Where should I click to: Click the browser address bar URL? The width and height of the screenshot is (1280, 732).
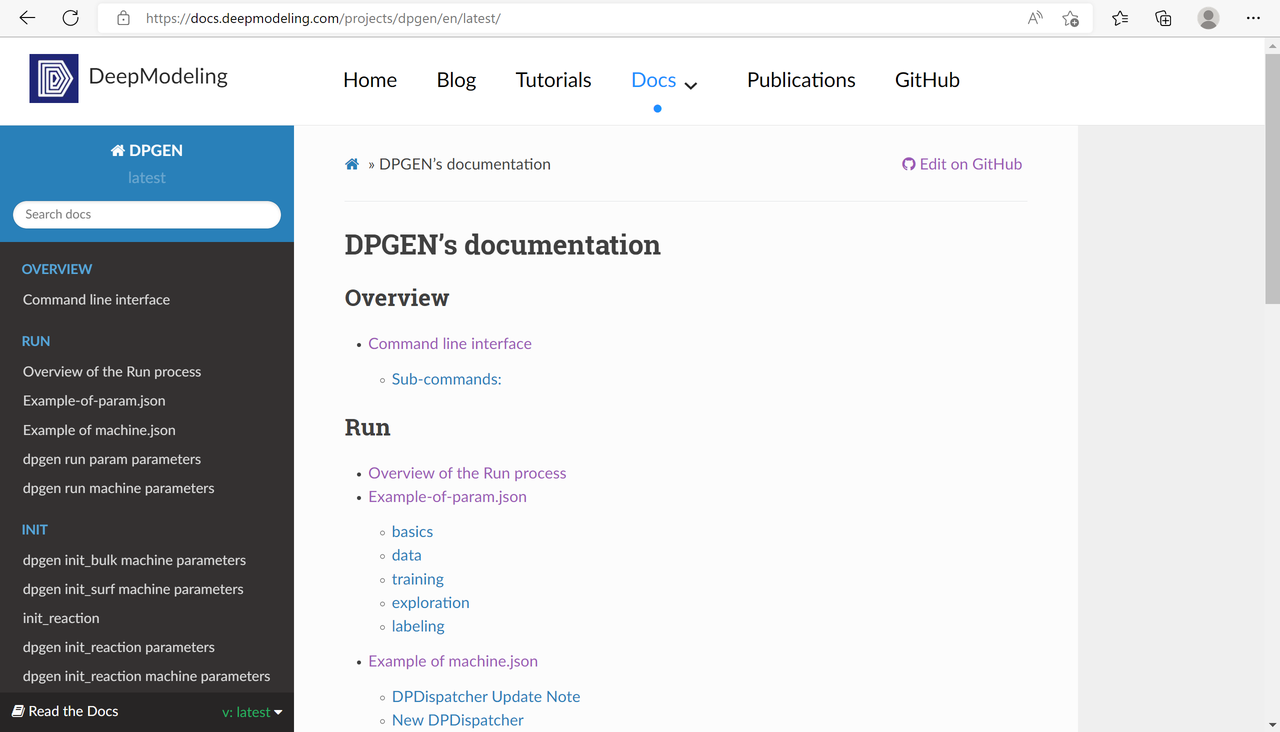click(x=323, y=18)
